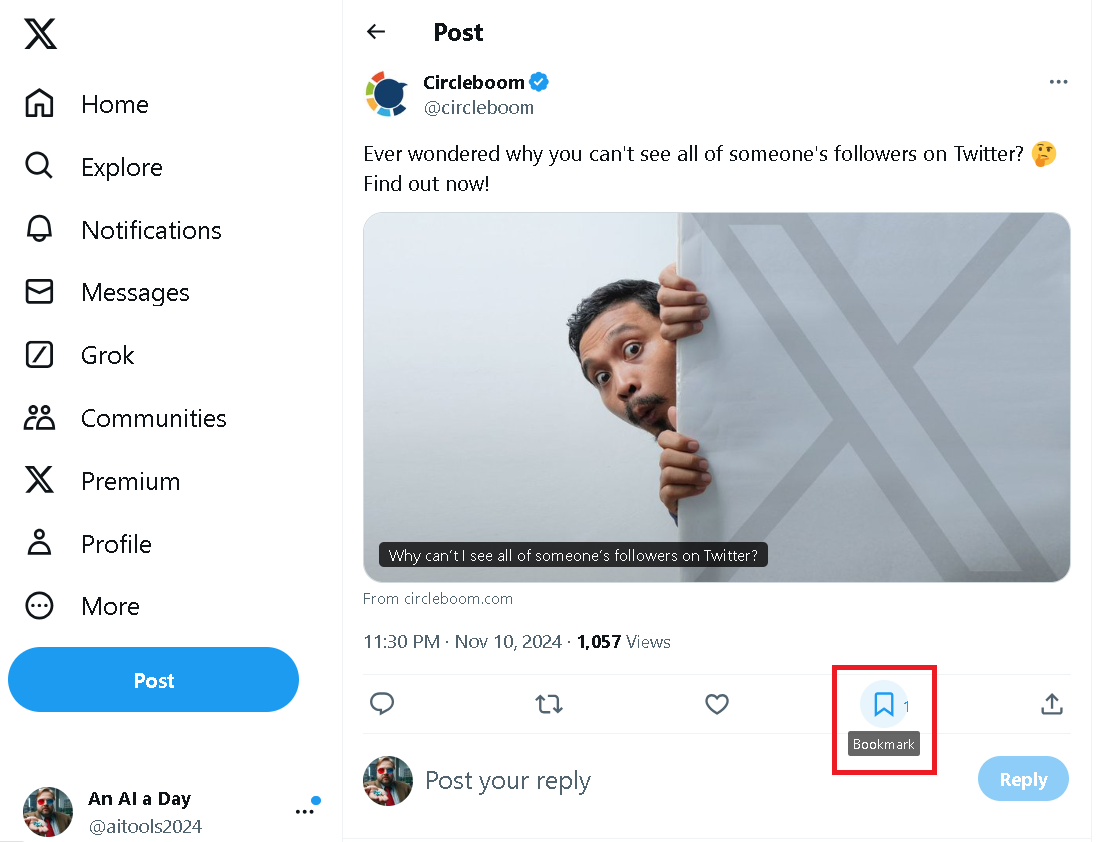This screenshot has height=842, width=1110.
Task: Select the Grok sidebar icon
Action: tap(39, 354)
